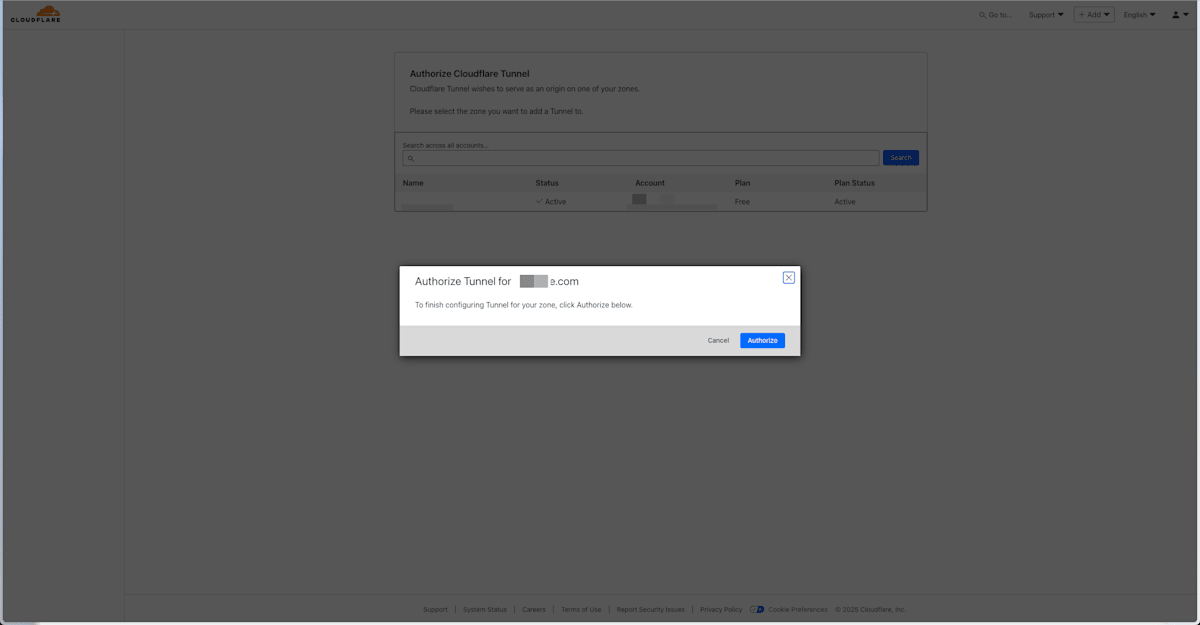Click the search magnifier icon in field
Image resolution: width=1200 pixels, height=625 pixels.
pos(411,158)
